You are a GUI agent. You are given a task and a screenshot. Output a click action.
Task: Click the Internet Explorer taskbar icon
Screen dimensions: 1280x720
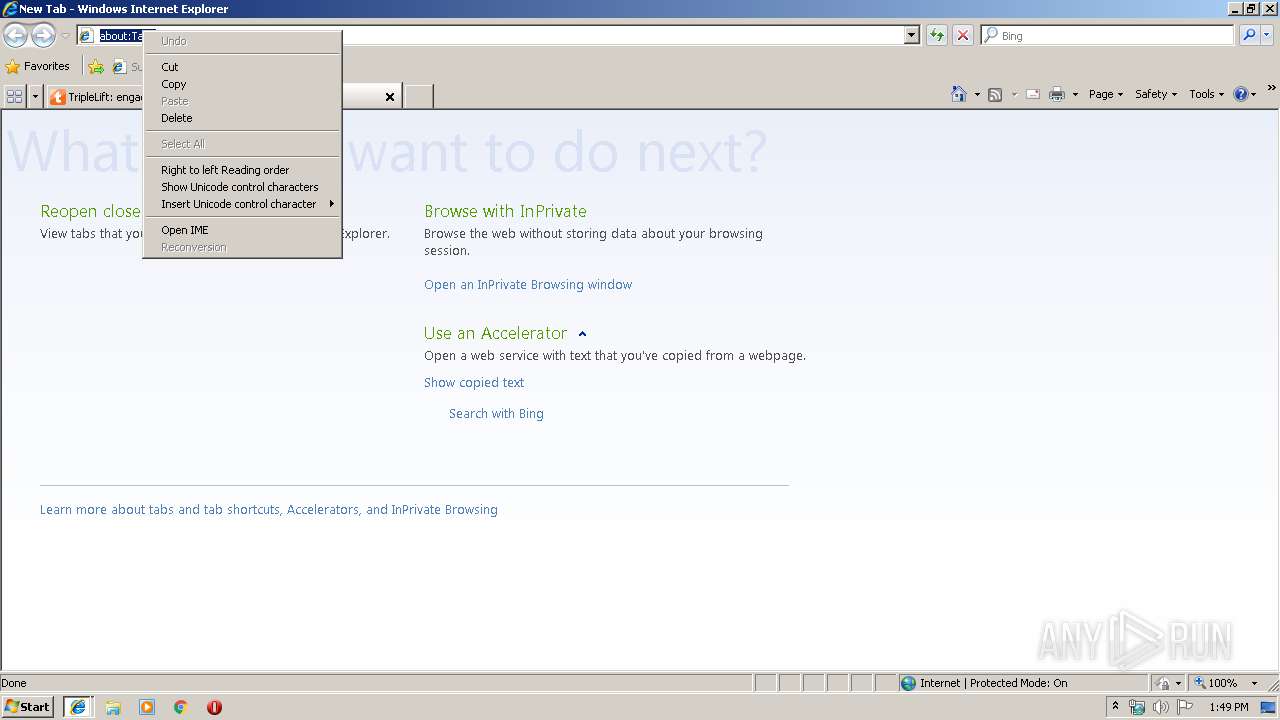[78, 707]
